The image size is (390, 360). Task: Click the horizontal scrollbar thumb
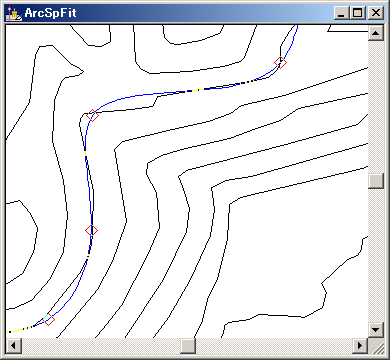(x=188, y=346)
